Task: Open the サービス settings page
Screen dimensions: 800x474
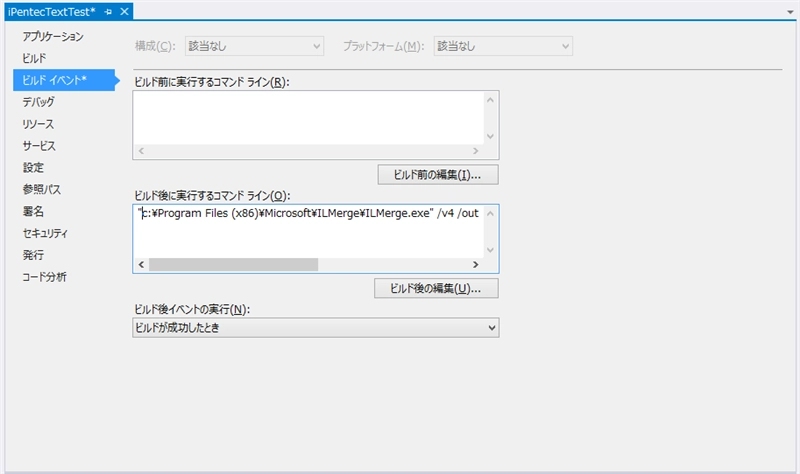Action: pos(39,146)
